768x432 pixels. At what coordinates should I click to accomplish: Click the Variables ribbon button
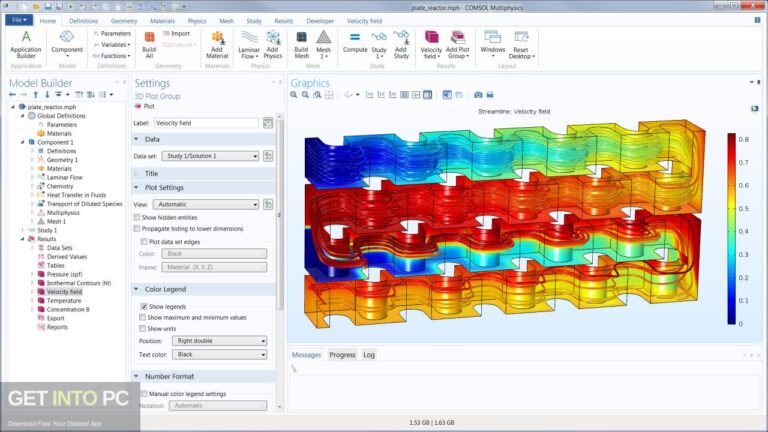[112, 45]
